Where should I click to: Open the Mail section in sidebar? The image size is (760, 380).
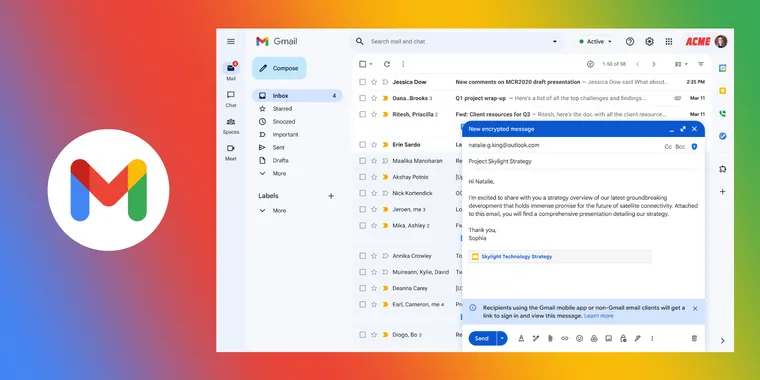point(231,71)
